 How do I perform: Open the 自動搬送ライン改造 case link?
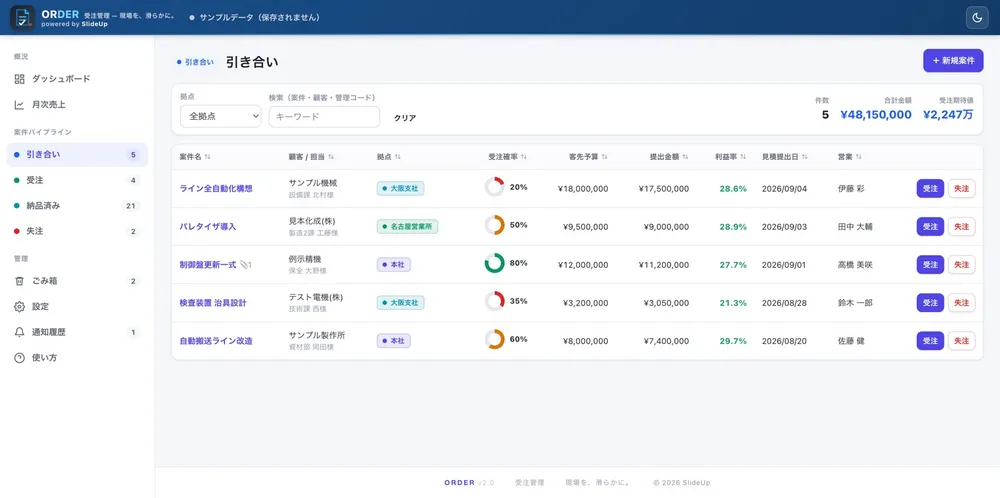click(216, 341)
